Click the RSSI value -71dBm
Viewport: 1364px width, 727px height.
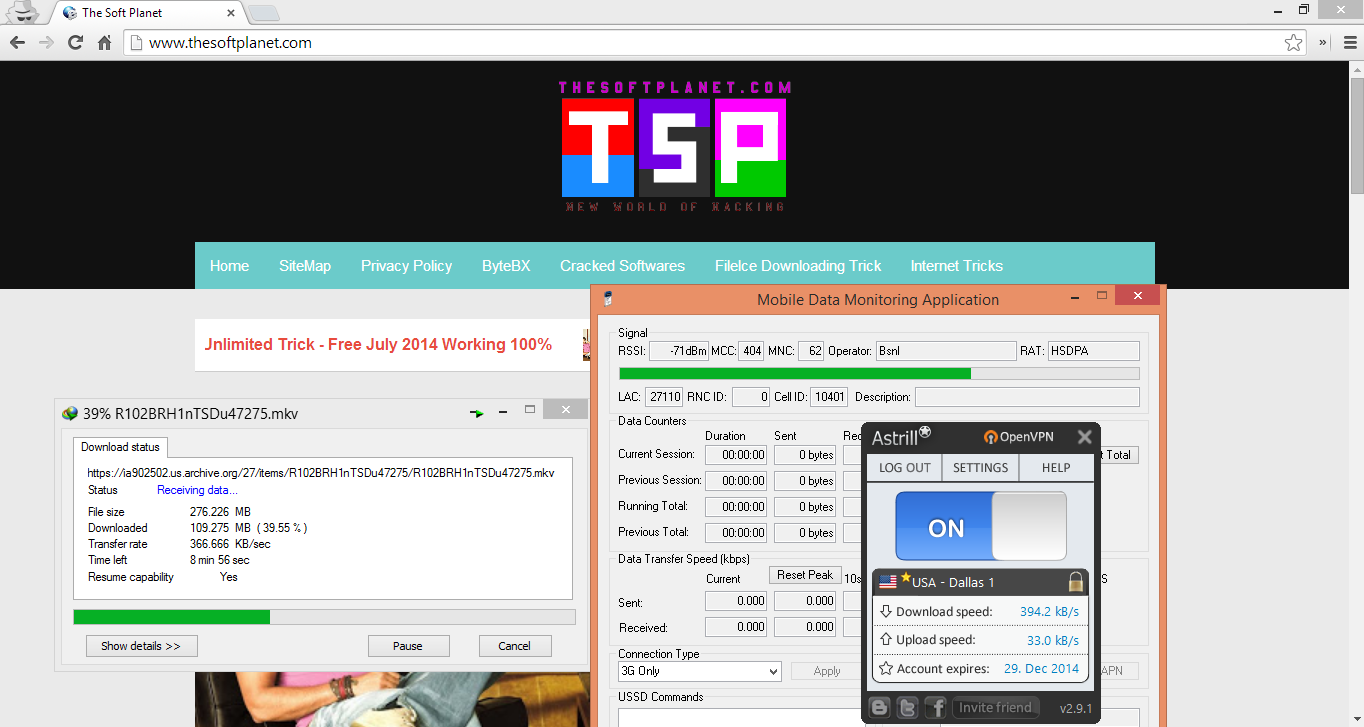coord(679,351)
